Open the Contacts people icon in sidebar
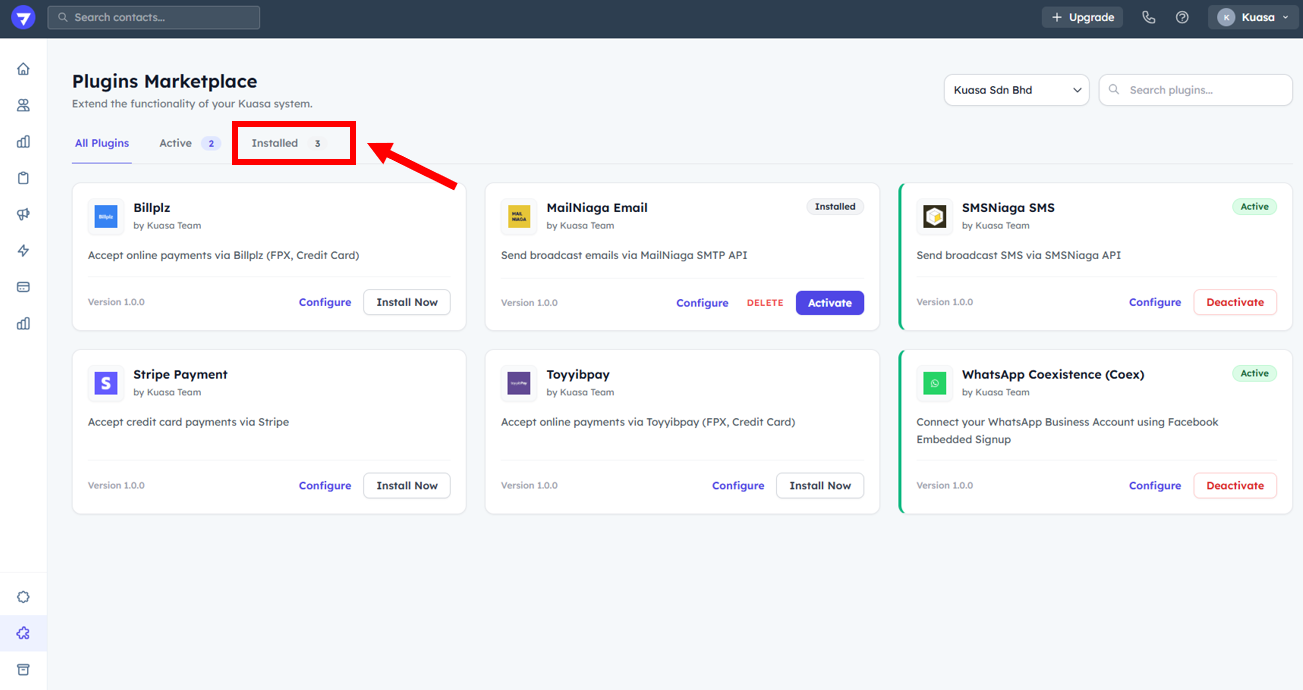The width and height of the screenshot is (1303, 690). pos(23,105)
